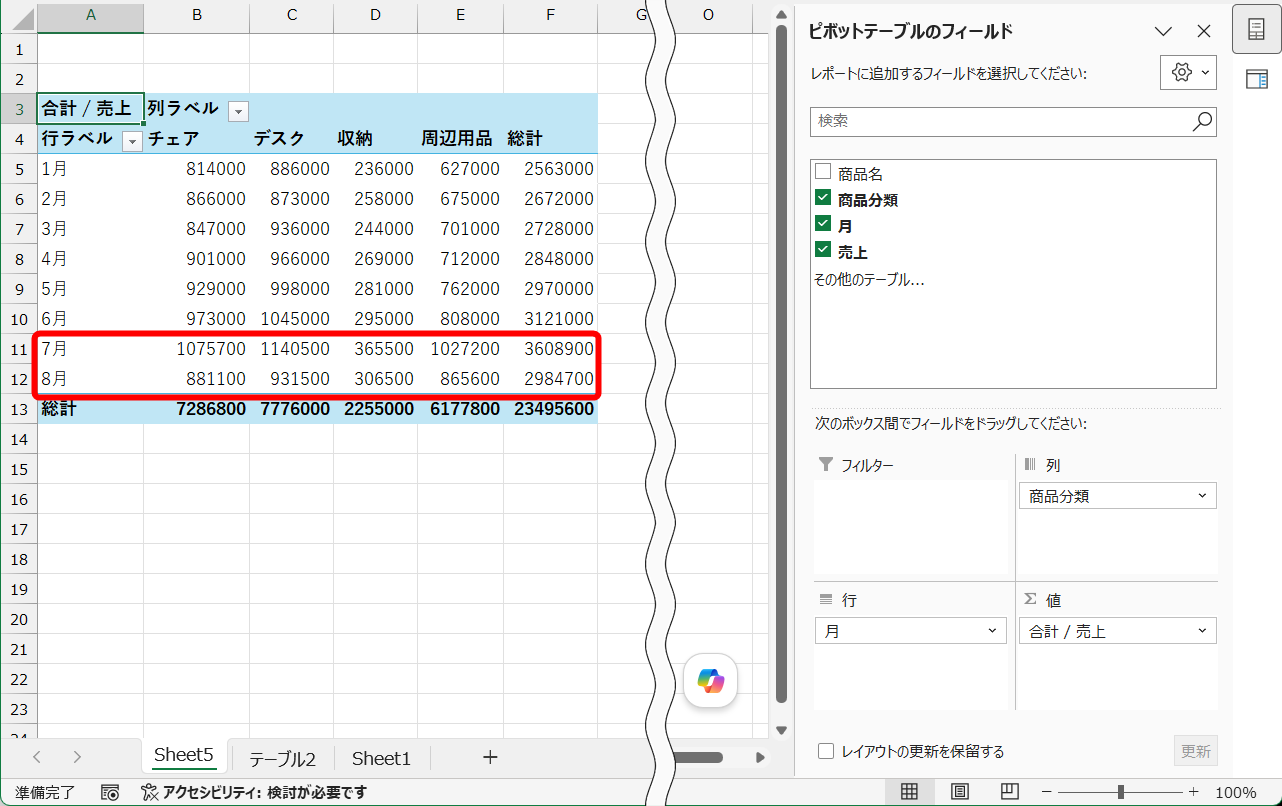
Task: Open the 行ラベル filter dropdown
Action: coord(132,141)
